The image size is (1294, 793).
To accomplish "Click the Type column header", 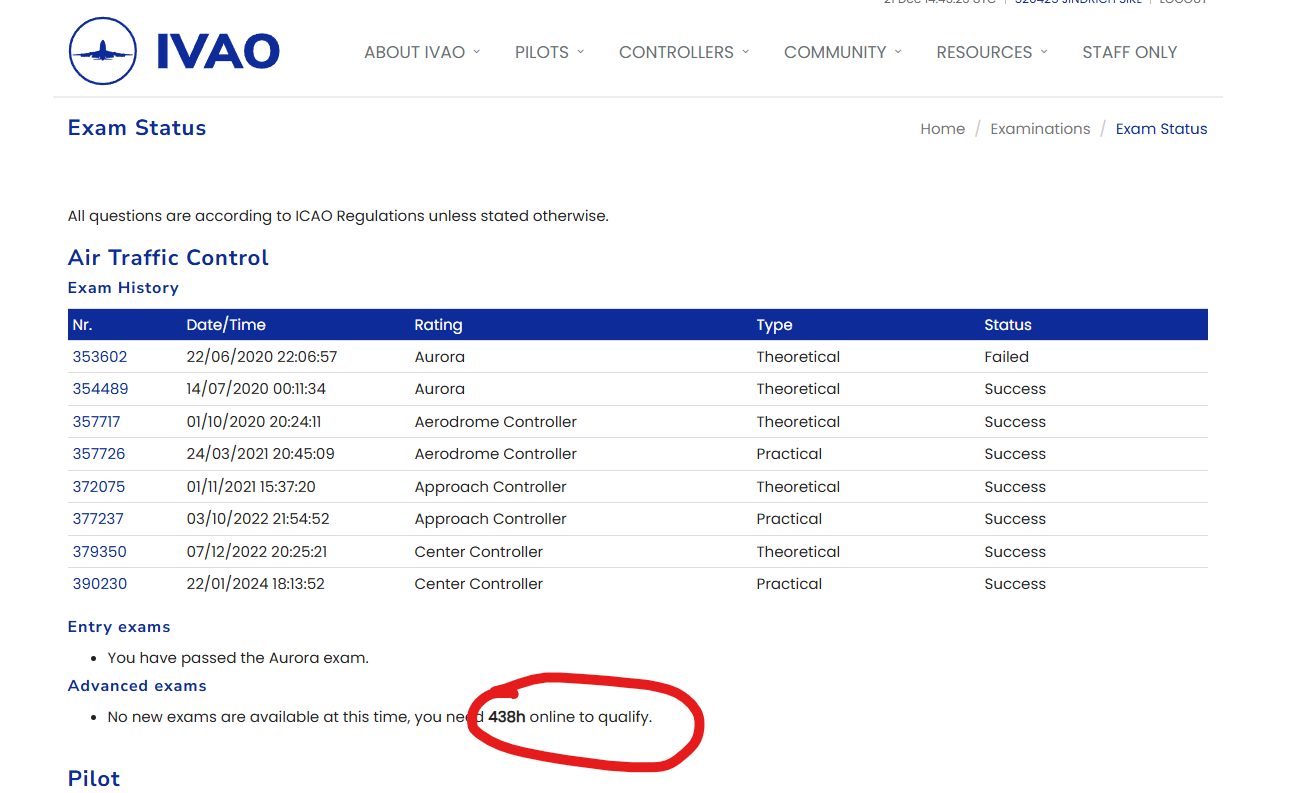I will [774, 325].
